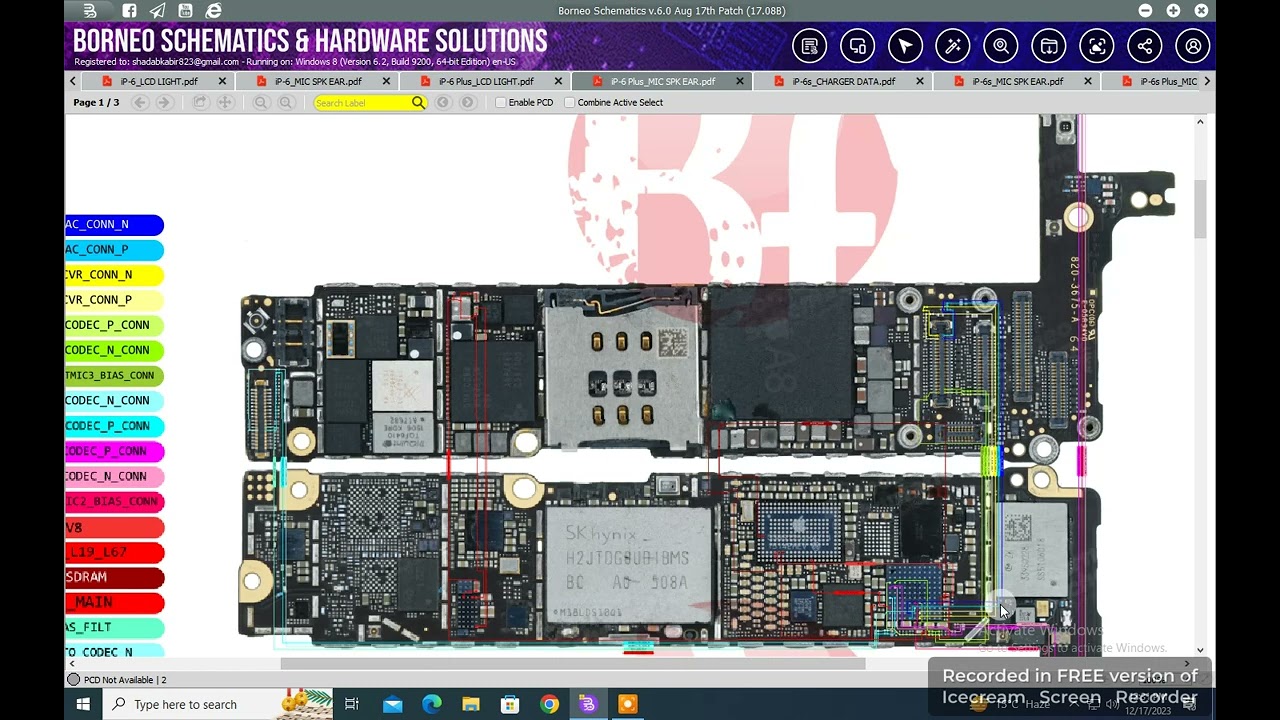Click the vertical scrollbar up arrow
1280x720 pixels.
(x=1200, y=122)
